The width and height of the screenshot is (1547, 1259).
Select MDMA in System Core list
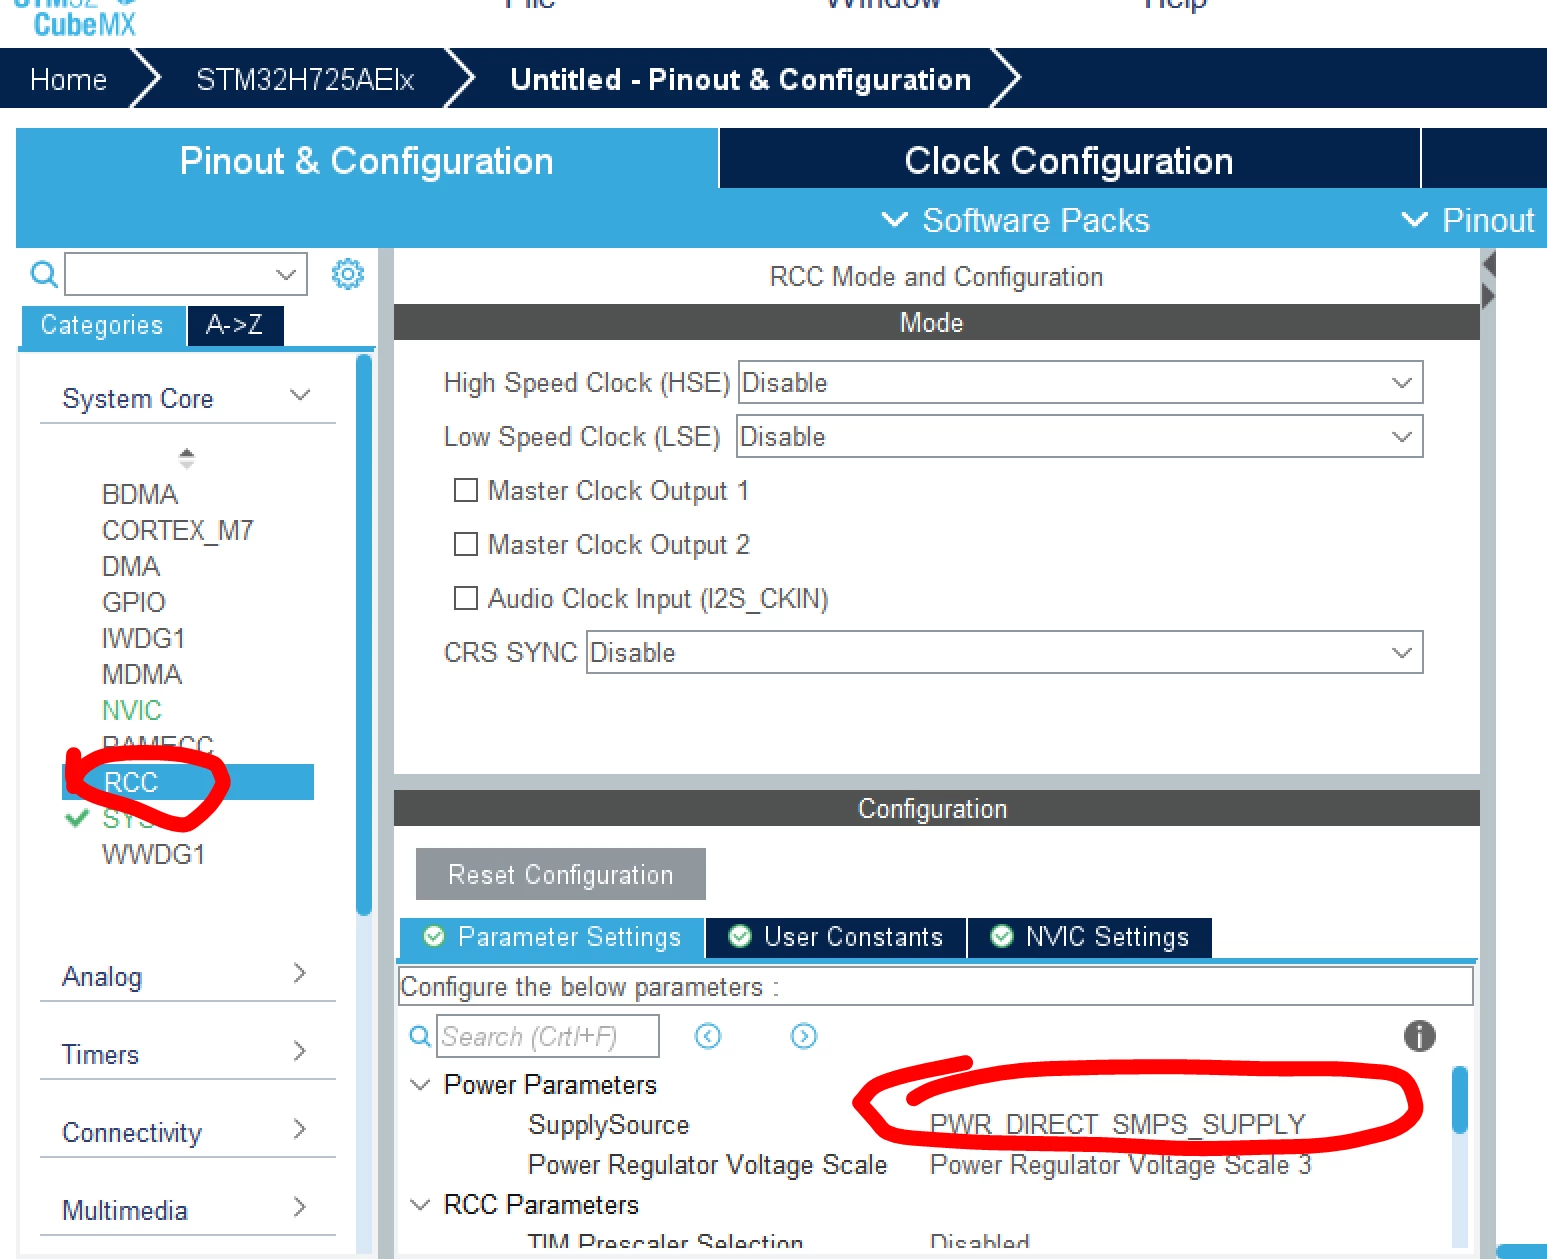coord(142,674)
